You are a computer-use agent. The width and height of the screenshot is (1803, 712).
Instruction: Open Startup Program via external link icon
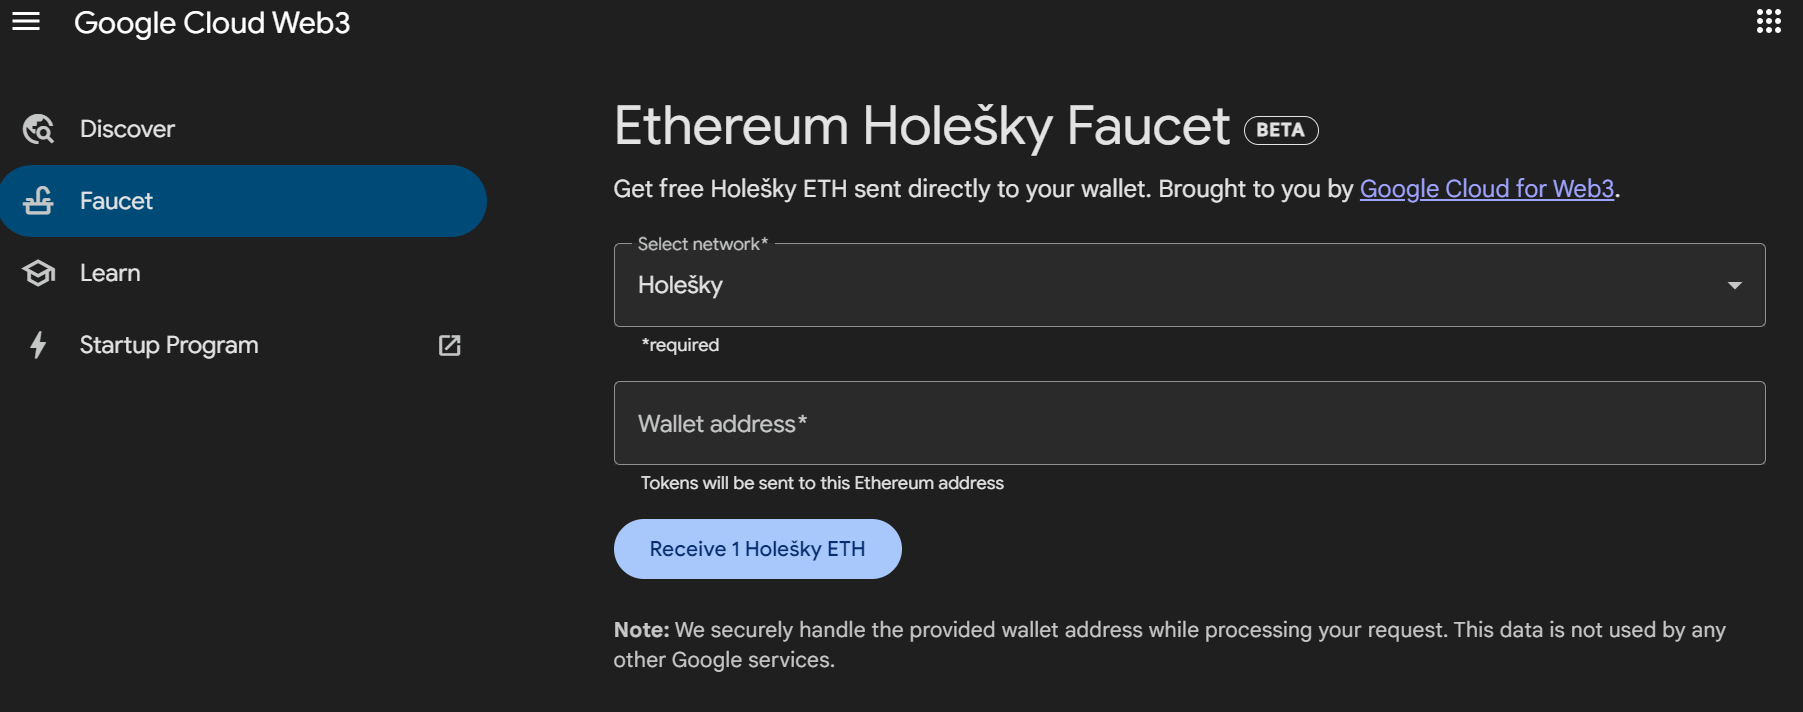450,345
